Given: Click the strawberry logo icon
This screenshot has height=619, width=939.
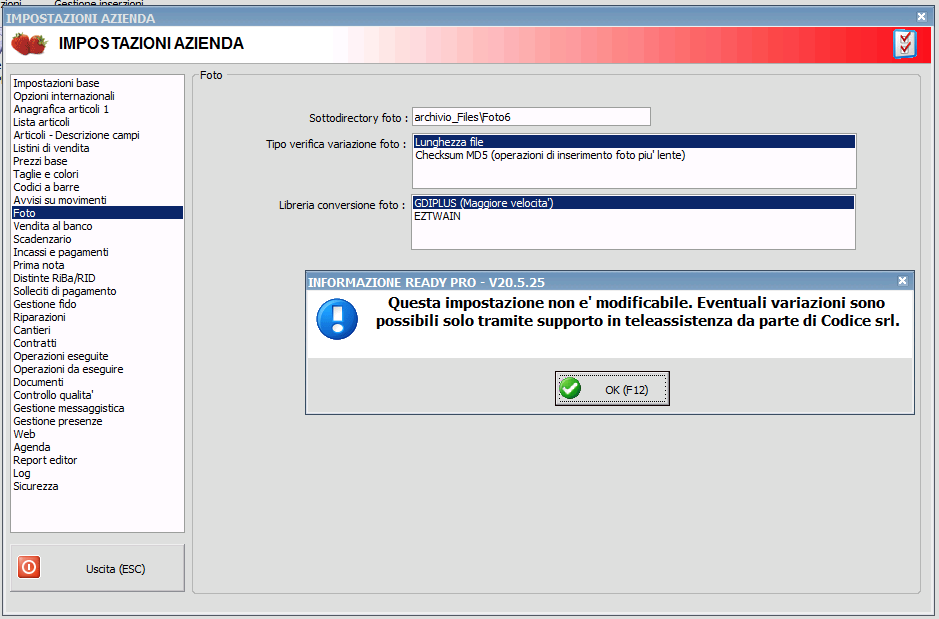Looking at the screenshot, I should pos(29,44).
